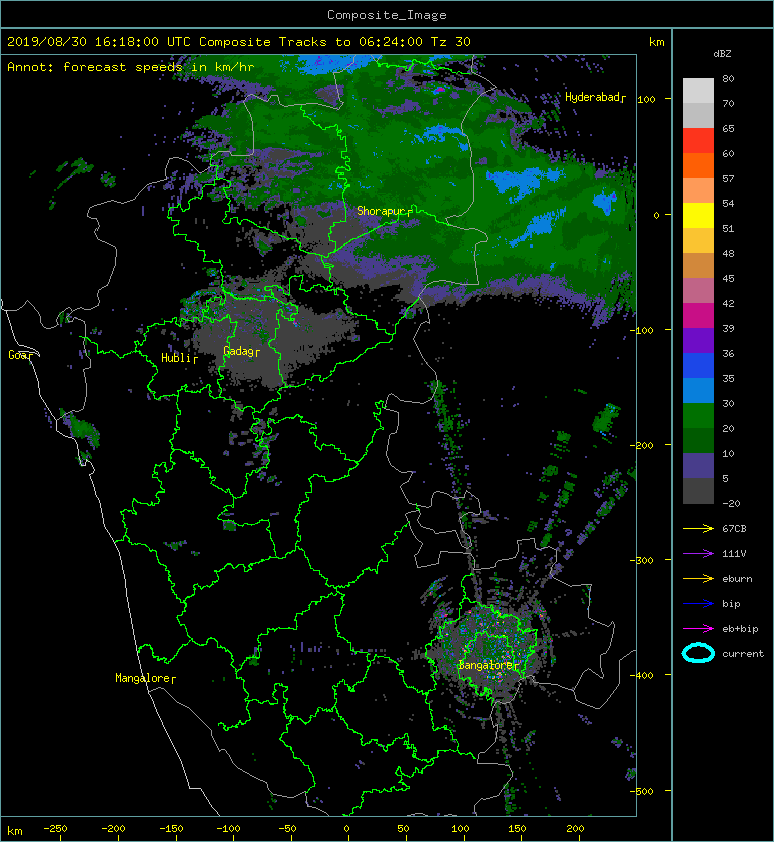Click the -20 dBZ scale value
Screen dimensions: 774x842
click(x=731, y=503)
